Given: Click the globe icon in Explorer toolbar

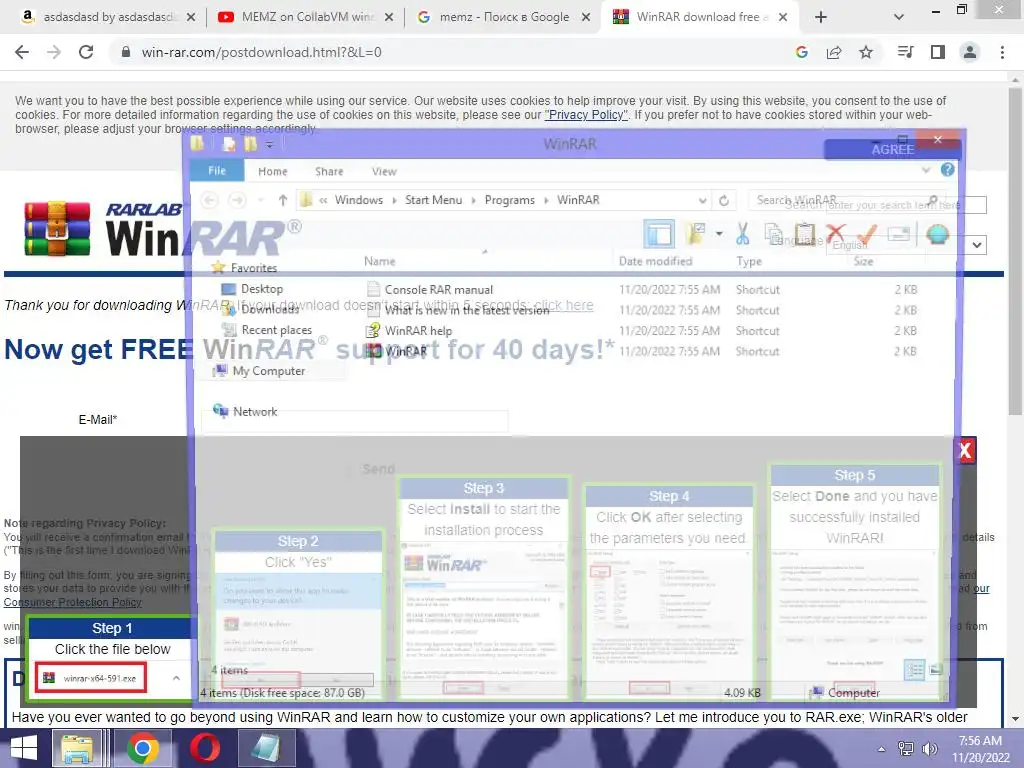Looking at the screenshot, I should (x=937, y=233).
